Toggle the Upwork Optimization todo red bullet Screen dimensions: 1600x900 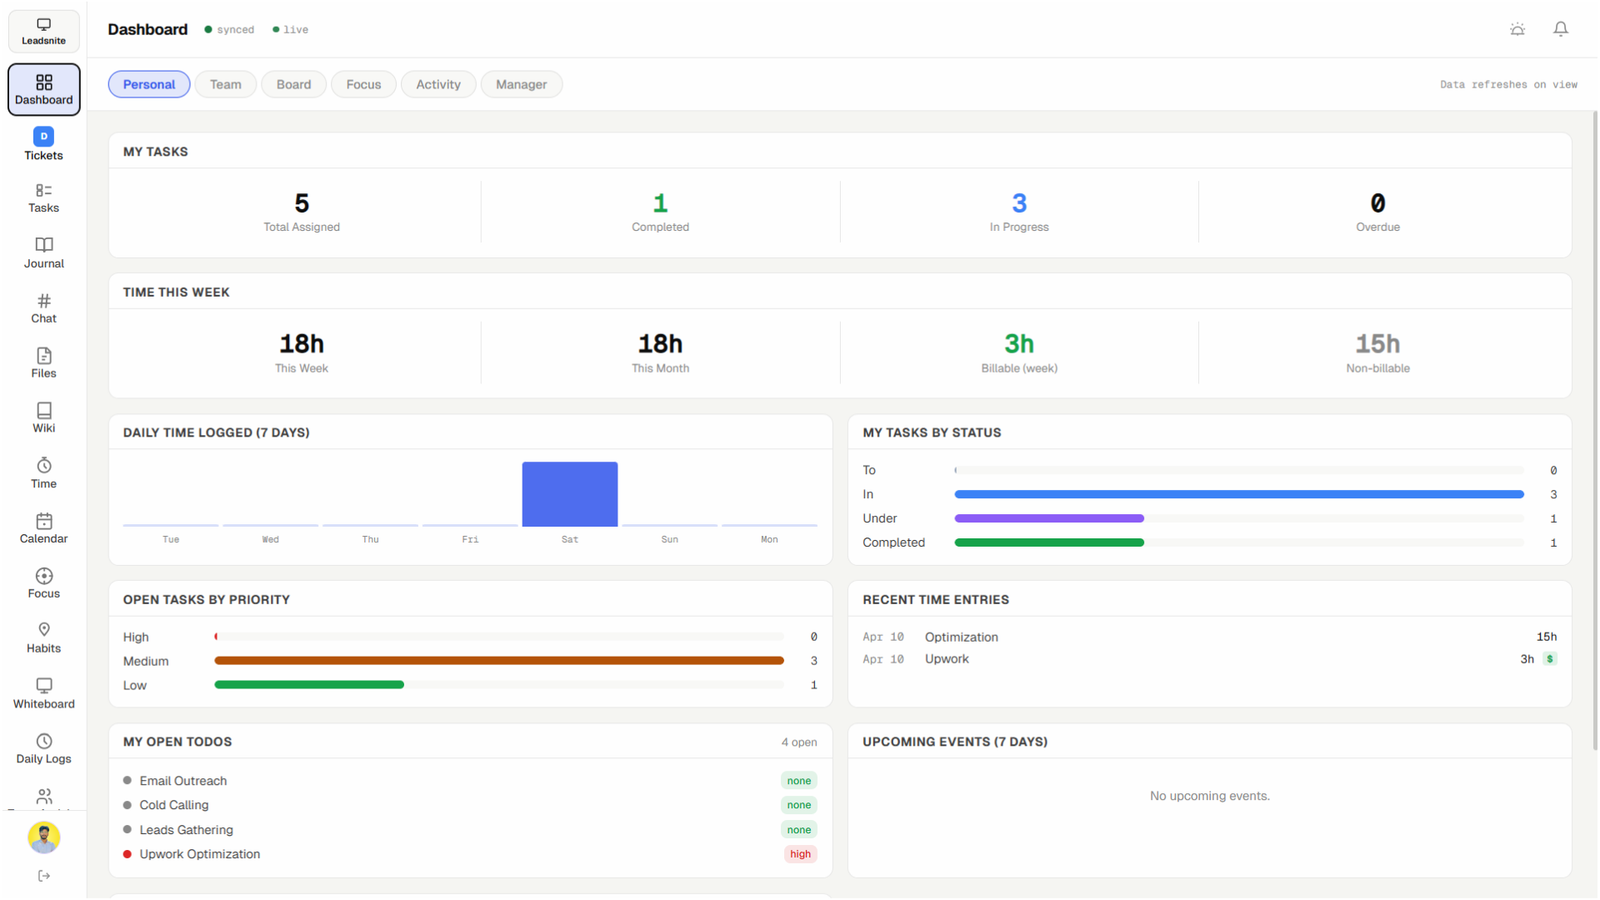127,854
